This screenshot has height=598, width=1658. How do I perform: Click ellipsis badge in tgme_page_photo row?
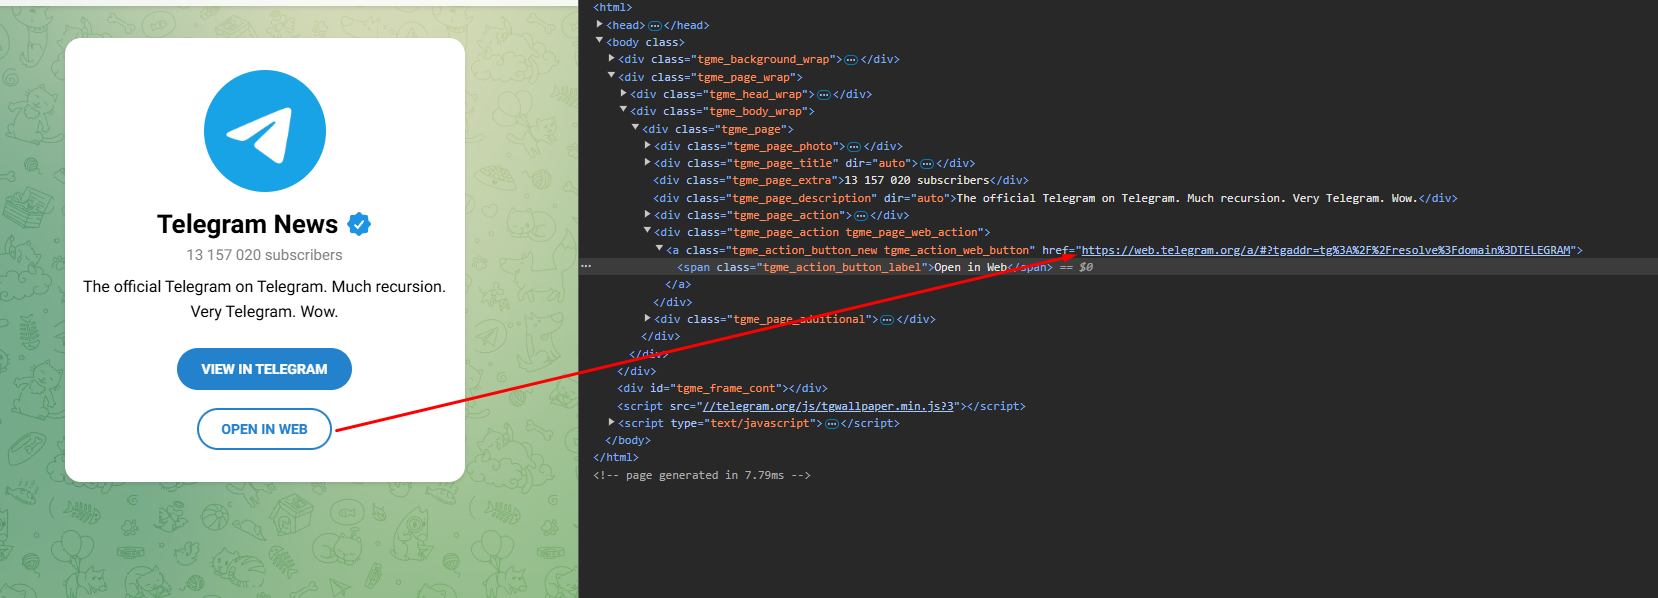[854, 147]
